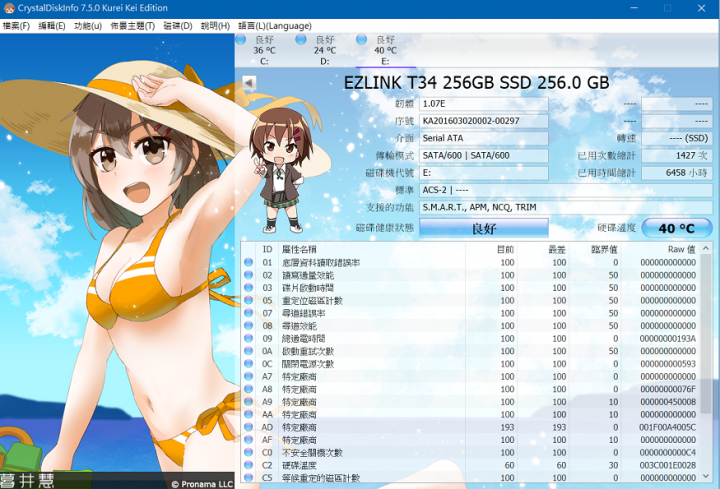Click status icon for attribute AD
Viewport: 720px width, 489px height.
pyautogui.click(x=248, y=427)
